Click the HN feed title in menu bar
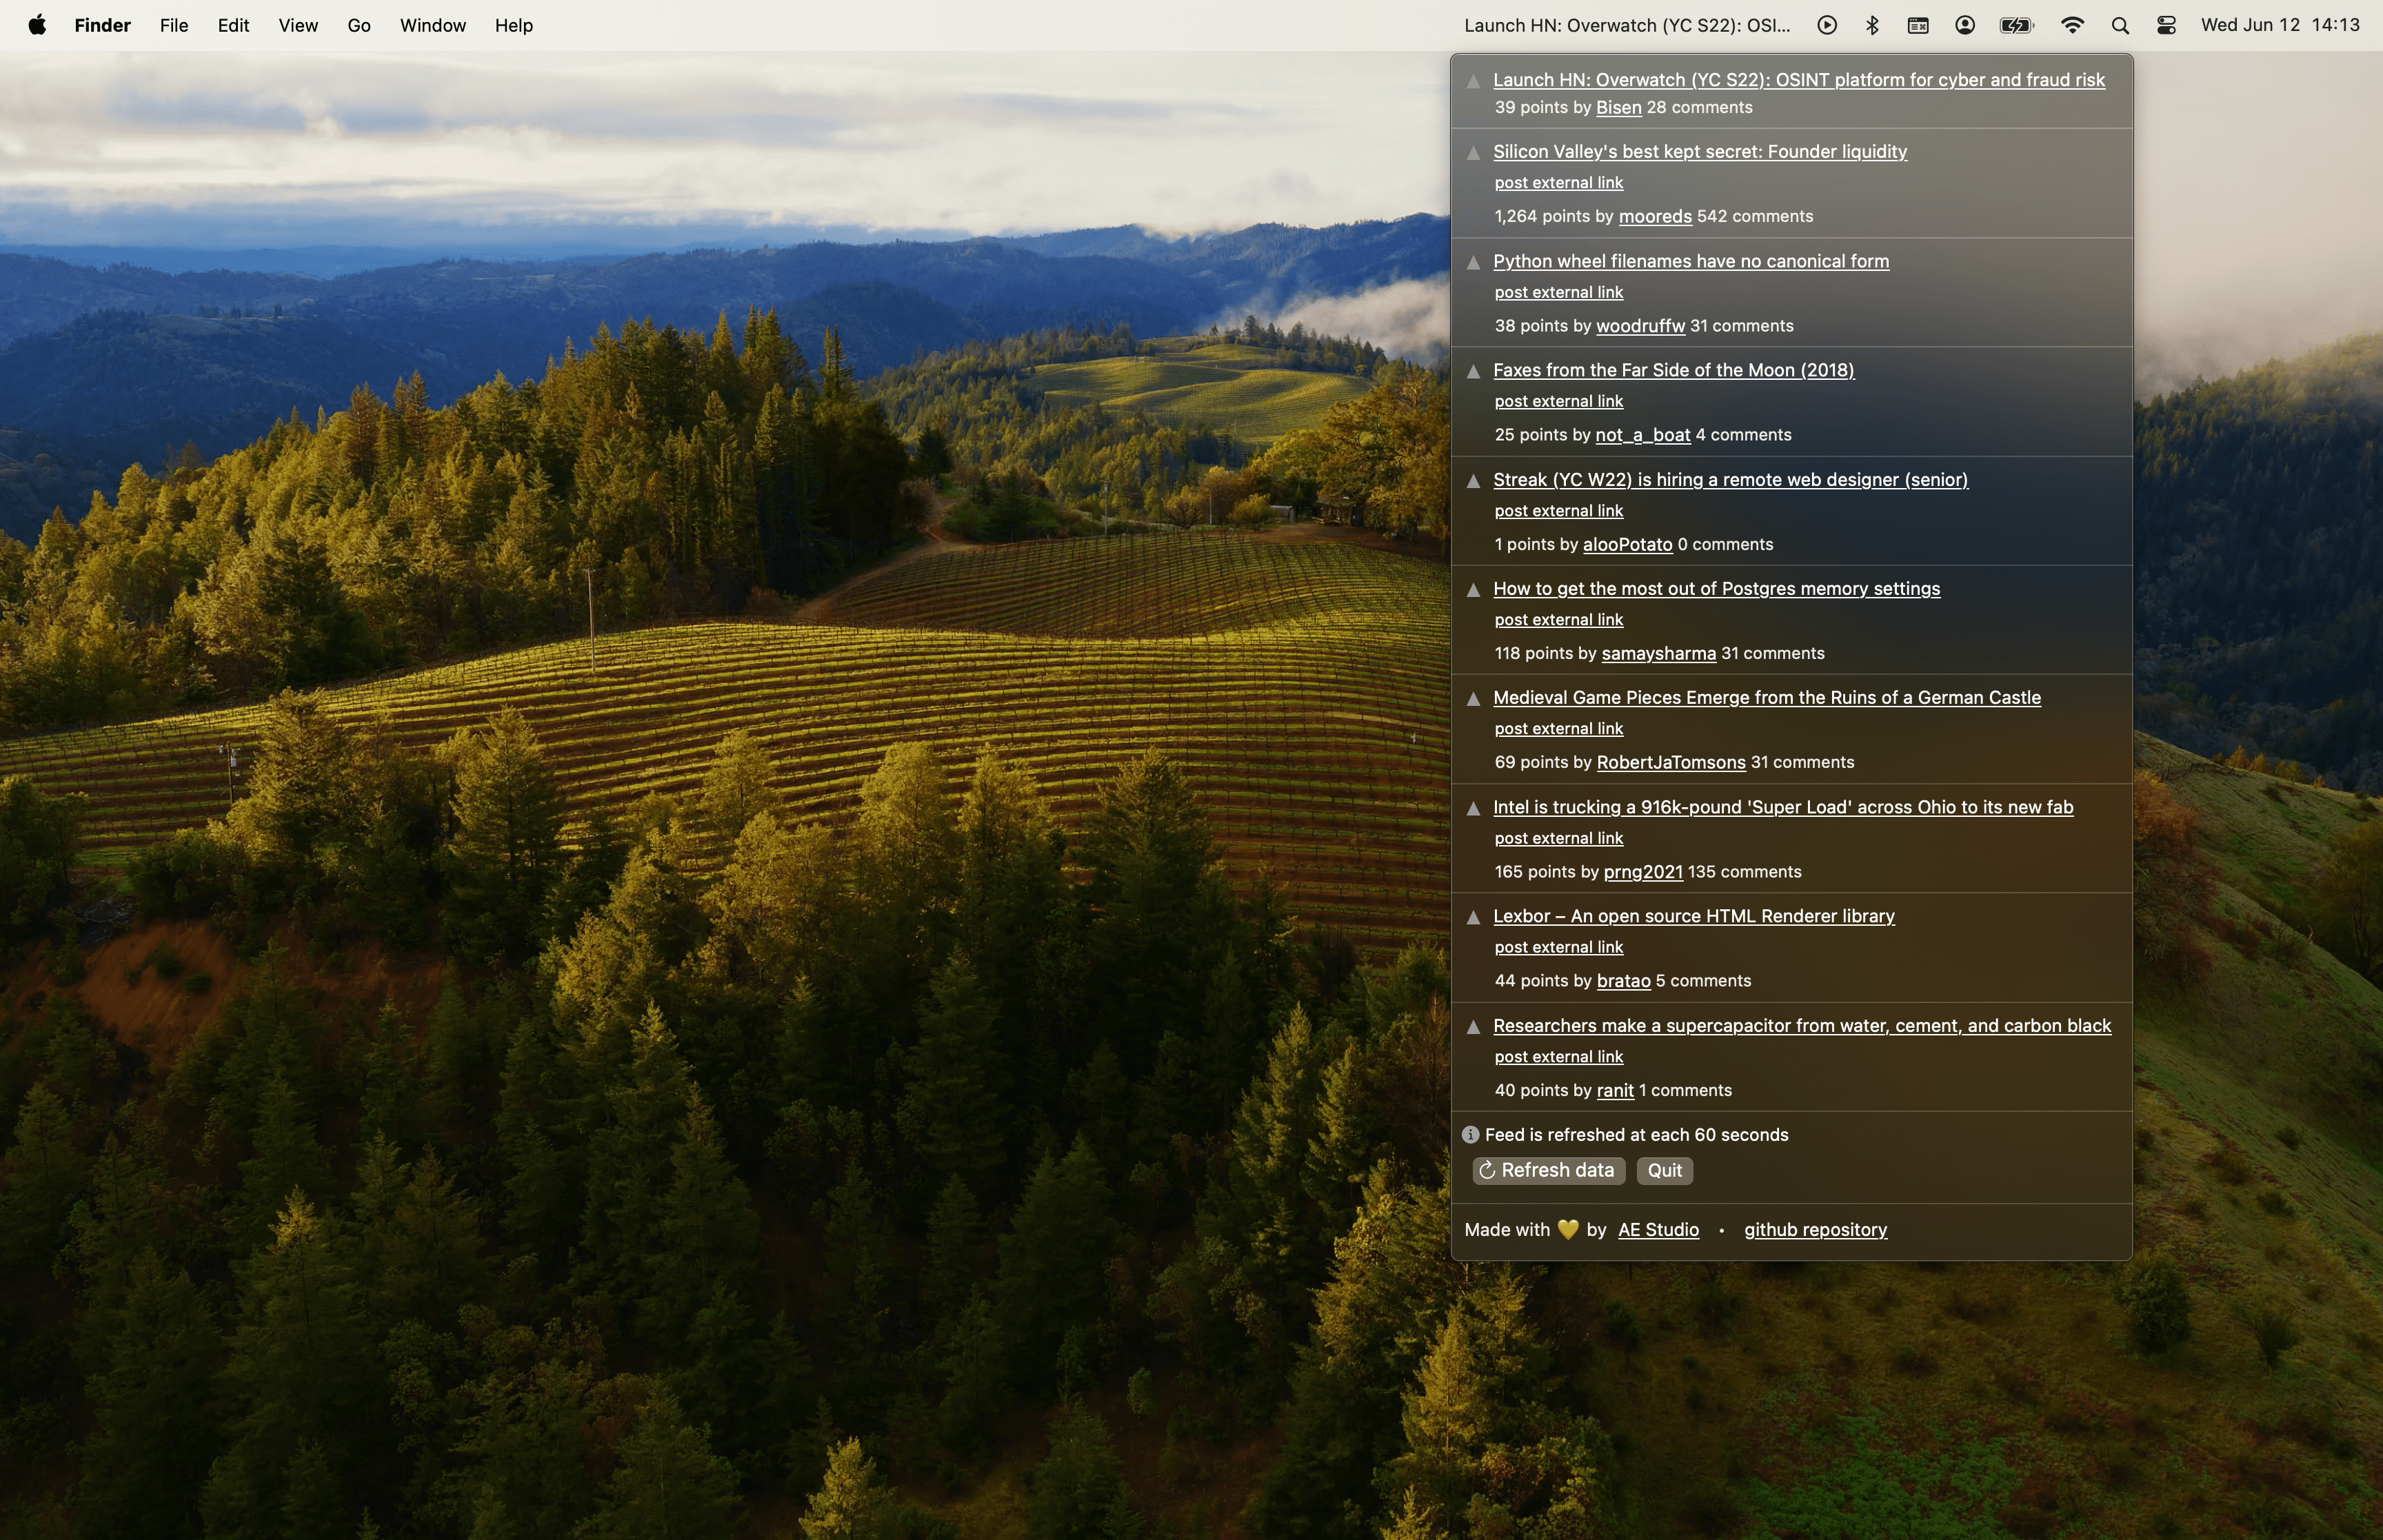Image resolution: width=2383 pixels, height=1540 pixels. pos(1627,25)
